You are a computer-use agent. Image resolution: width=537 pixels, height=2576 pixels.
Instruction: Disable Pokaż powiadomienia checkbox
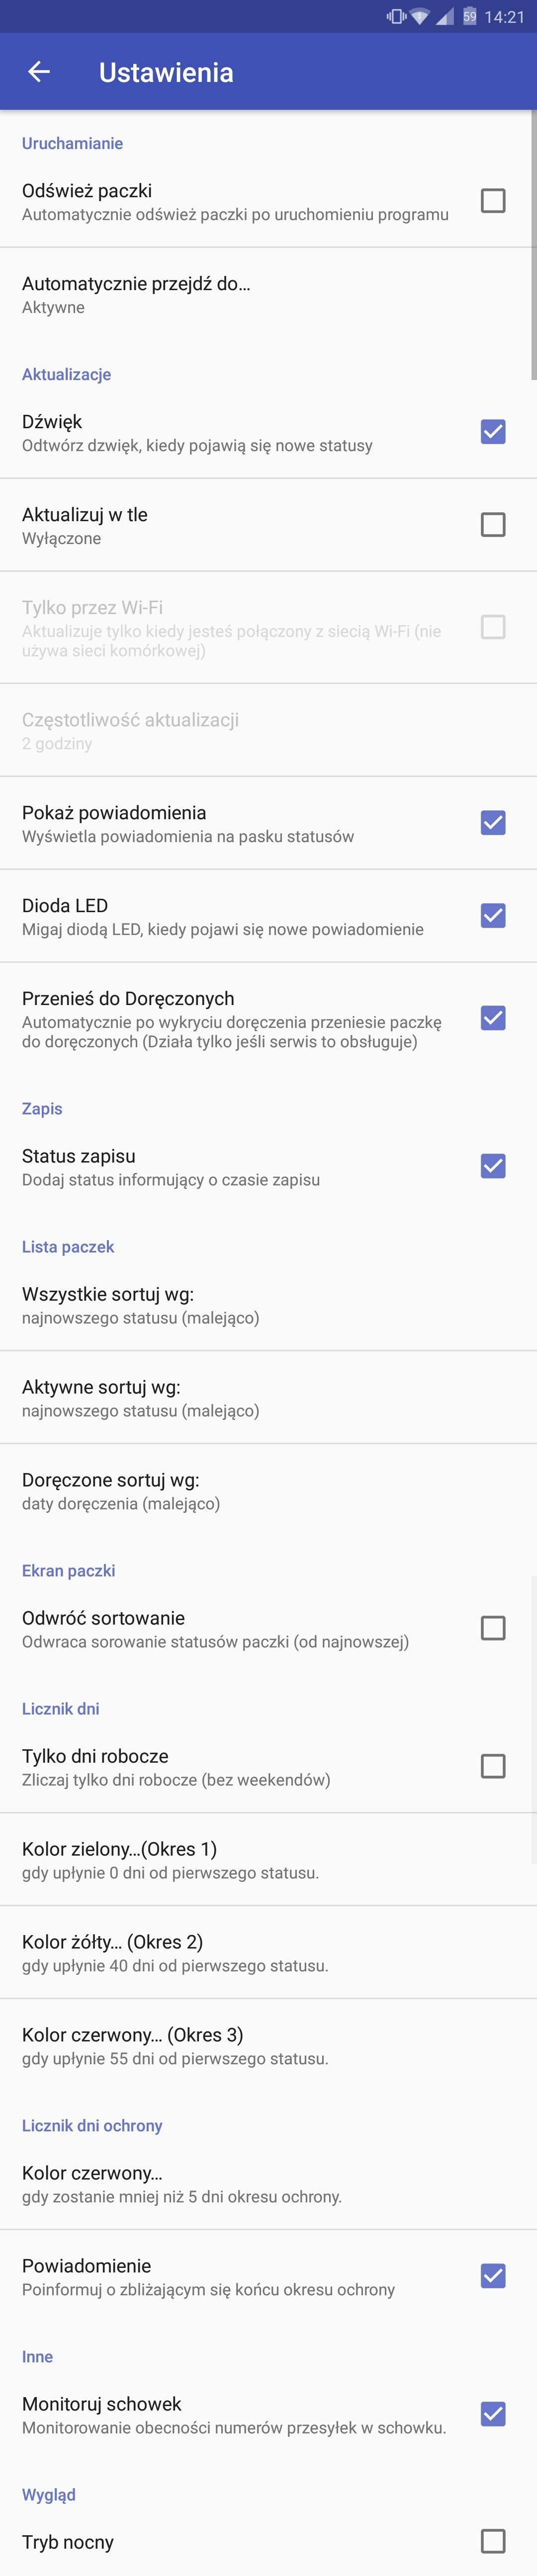click(x=493, y=823)
